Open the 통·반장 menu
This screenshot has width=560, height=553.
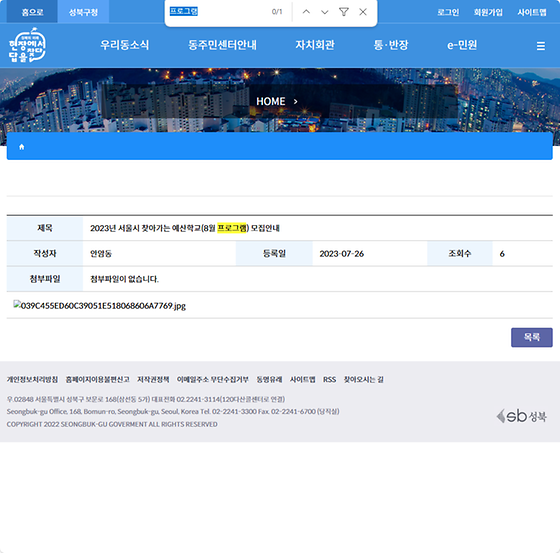pyautogui.click(x=391, y=45)
